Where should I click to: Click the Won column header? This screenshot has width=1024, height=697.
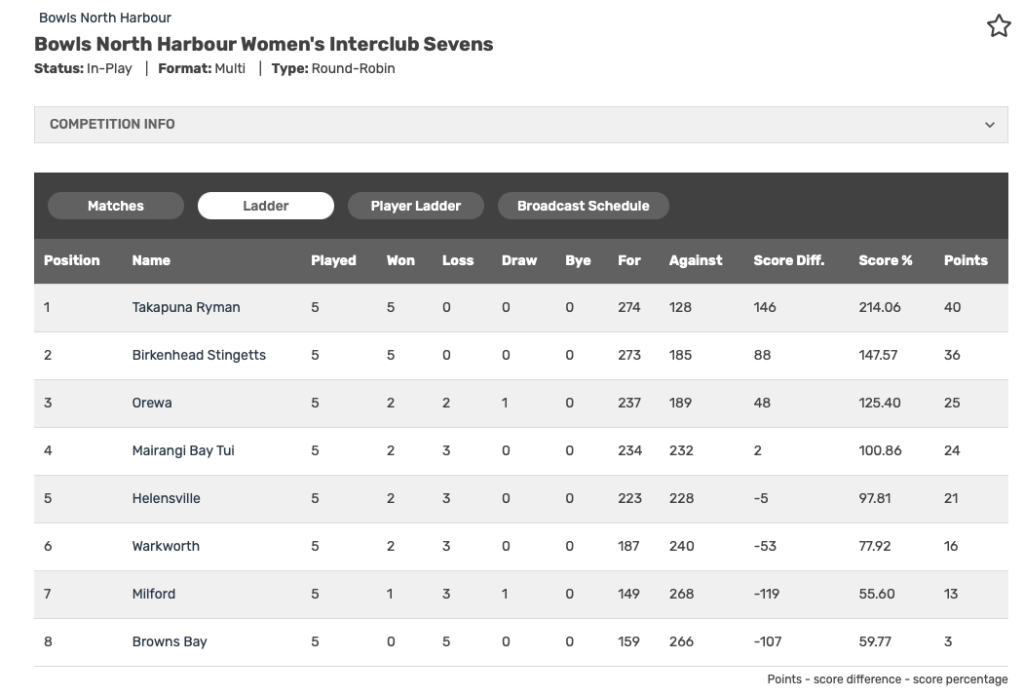(x=400, y=260)
